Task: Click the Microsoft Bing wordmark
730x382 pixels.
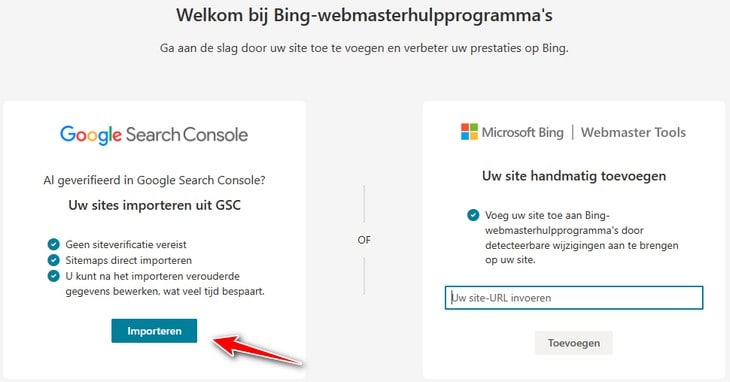Action: click(x=522, y=132)
